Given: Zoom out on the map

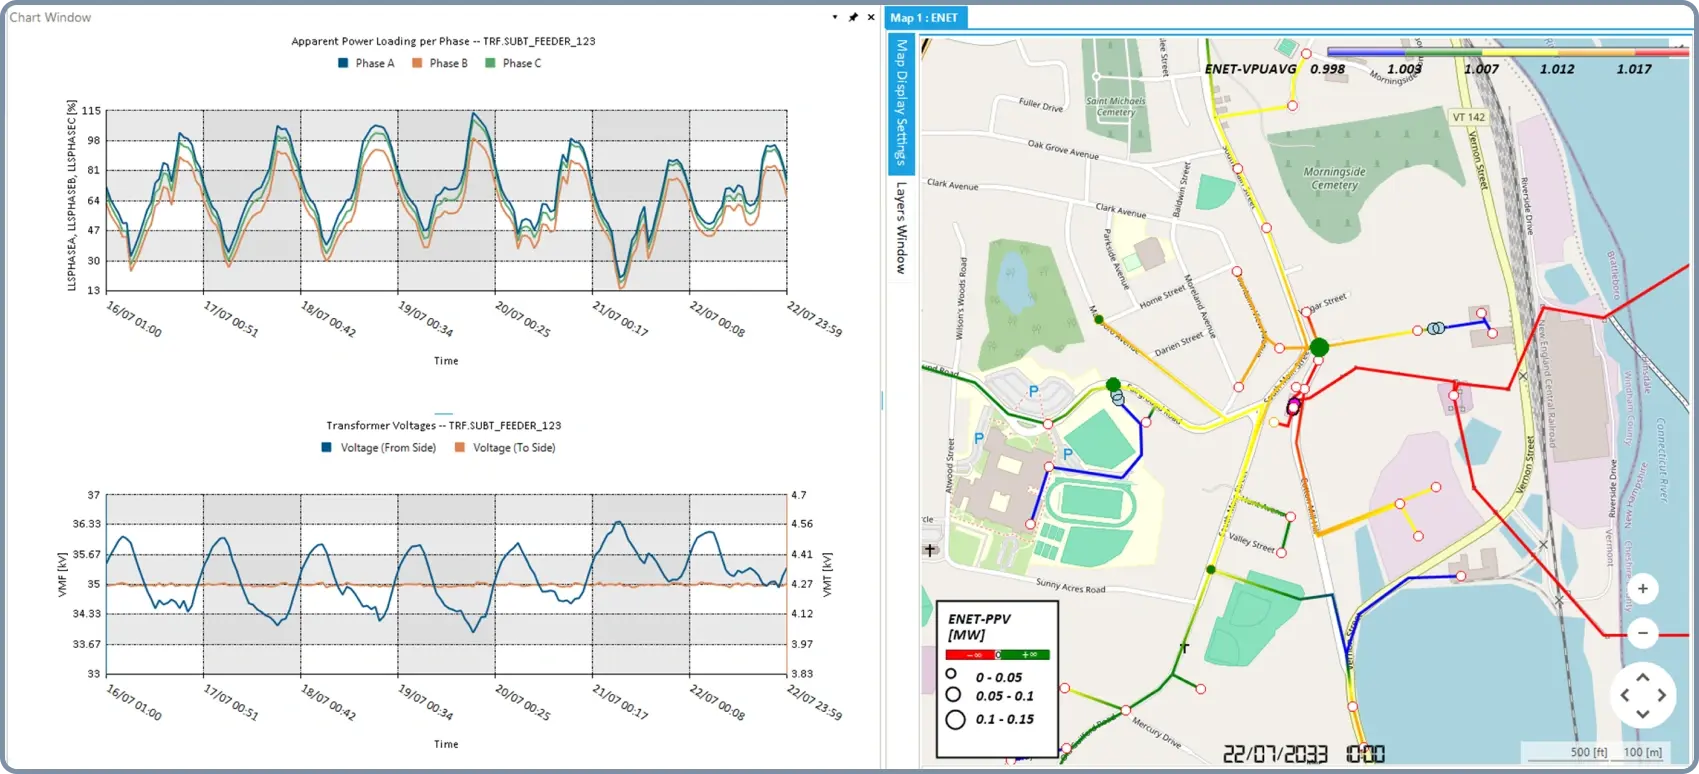Looking at the screenshot, I should (1642, 633).
